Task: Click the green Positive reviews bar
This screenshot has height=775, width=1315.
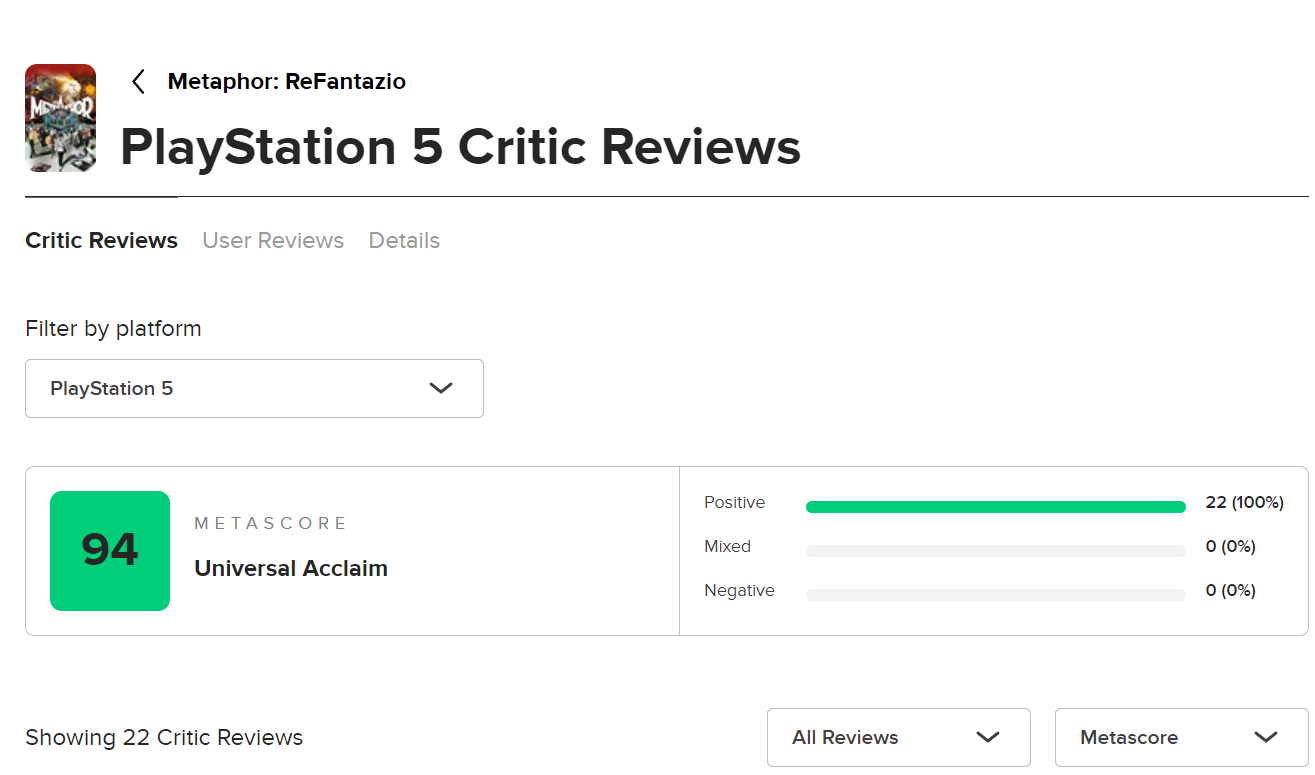Action: [x=995, y=507]
